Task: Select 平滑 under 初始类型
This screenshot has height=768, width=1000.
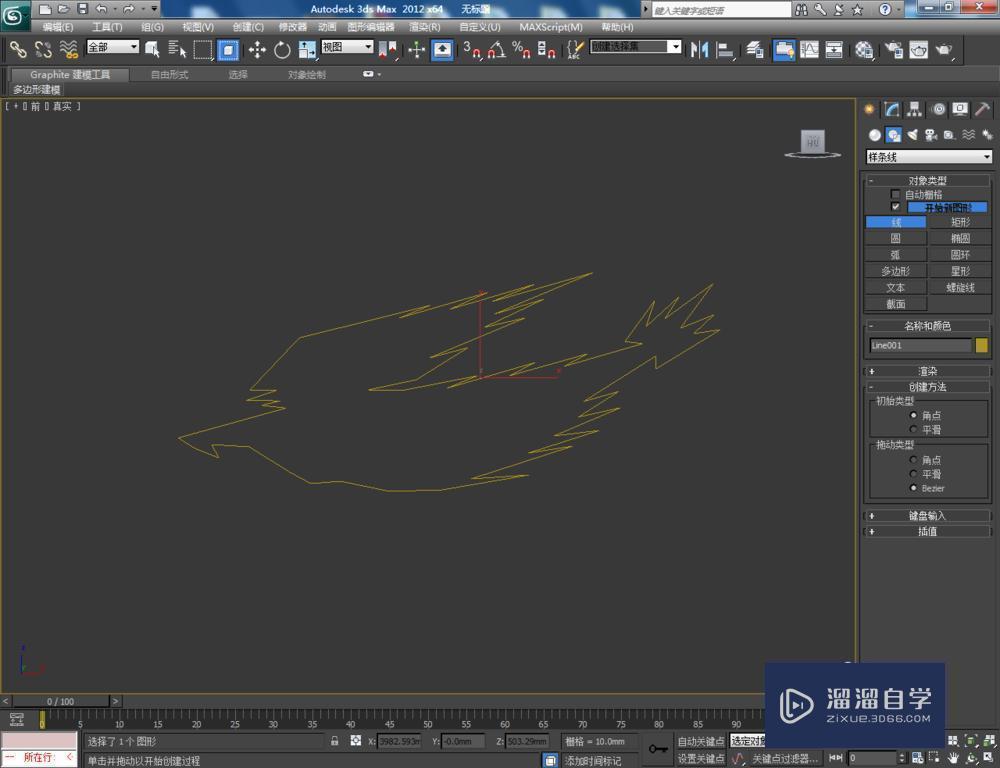Action: coord(913,429)
